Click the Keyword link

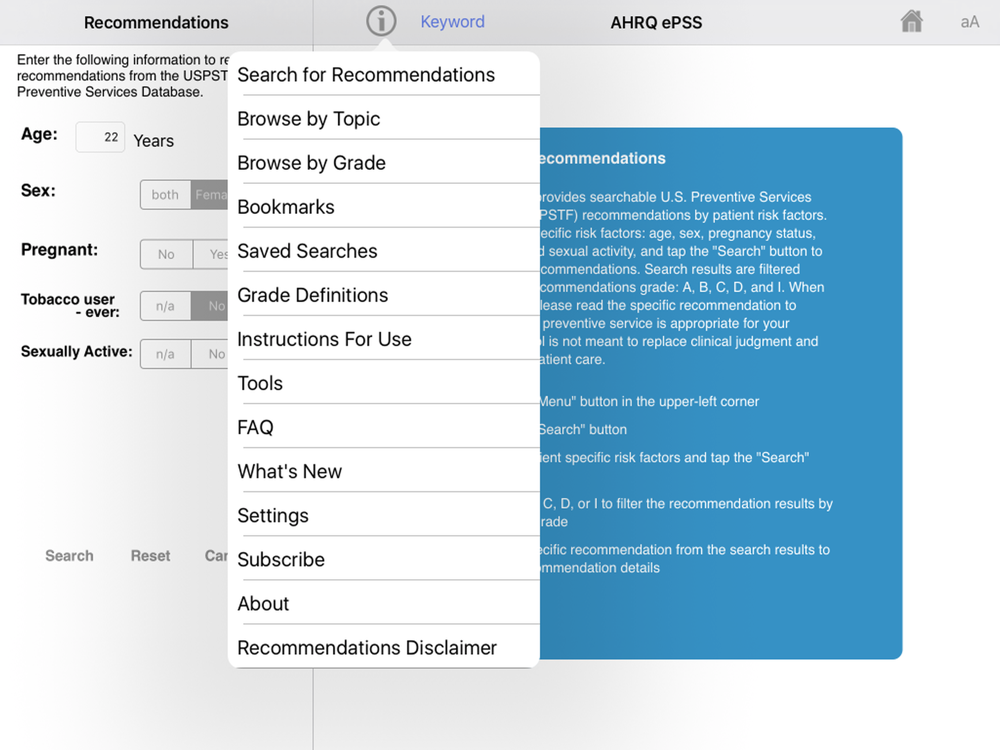452,22
